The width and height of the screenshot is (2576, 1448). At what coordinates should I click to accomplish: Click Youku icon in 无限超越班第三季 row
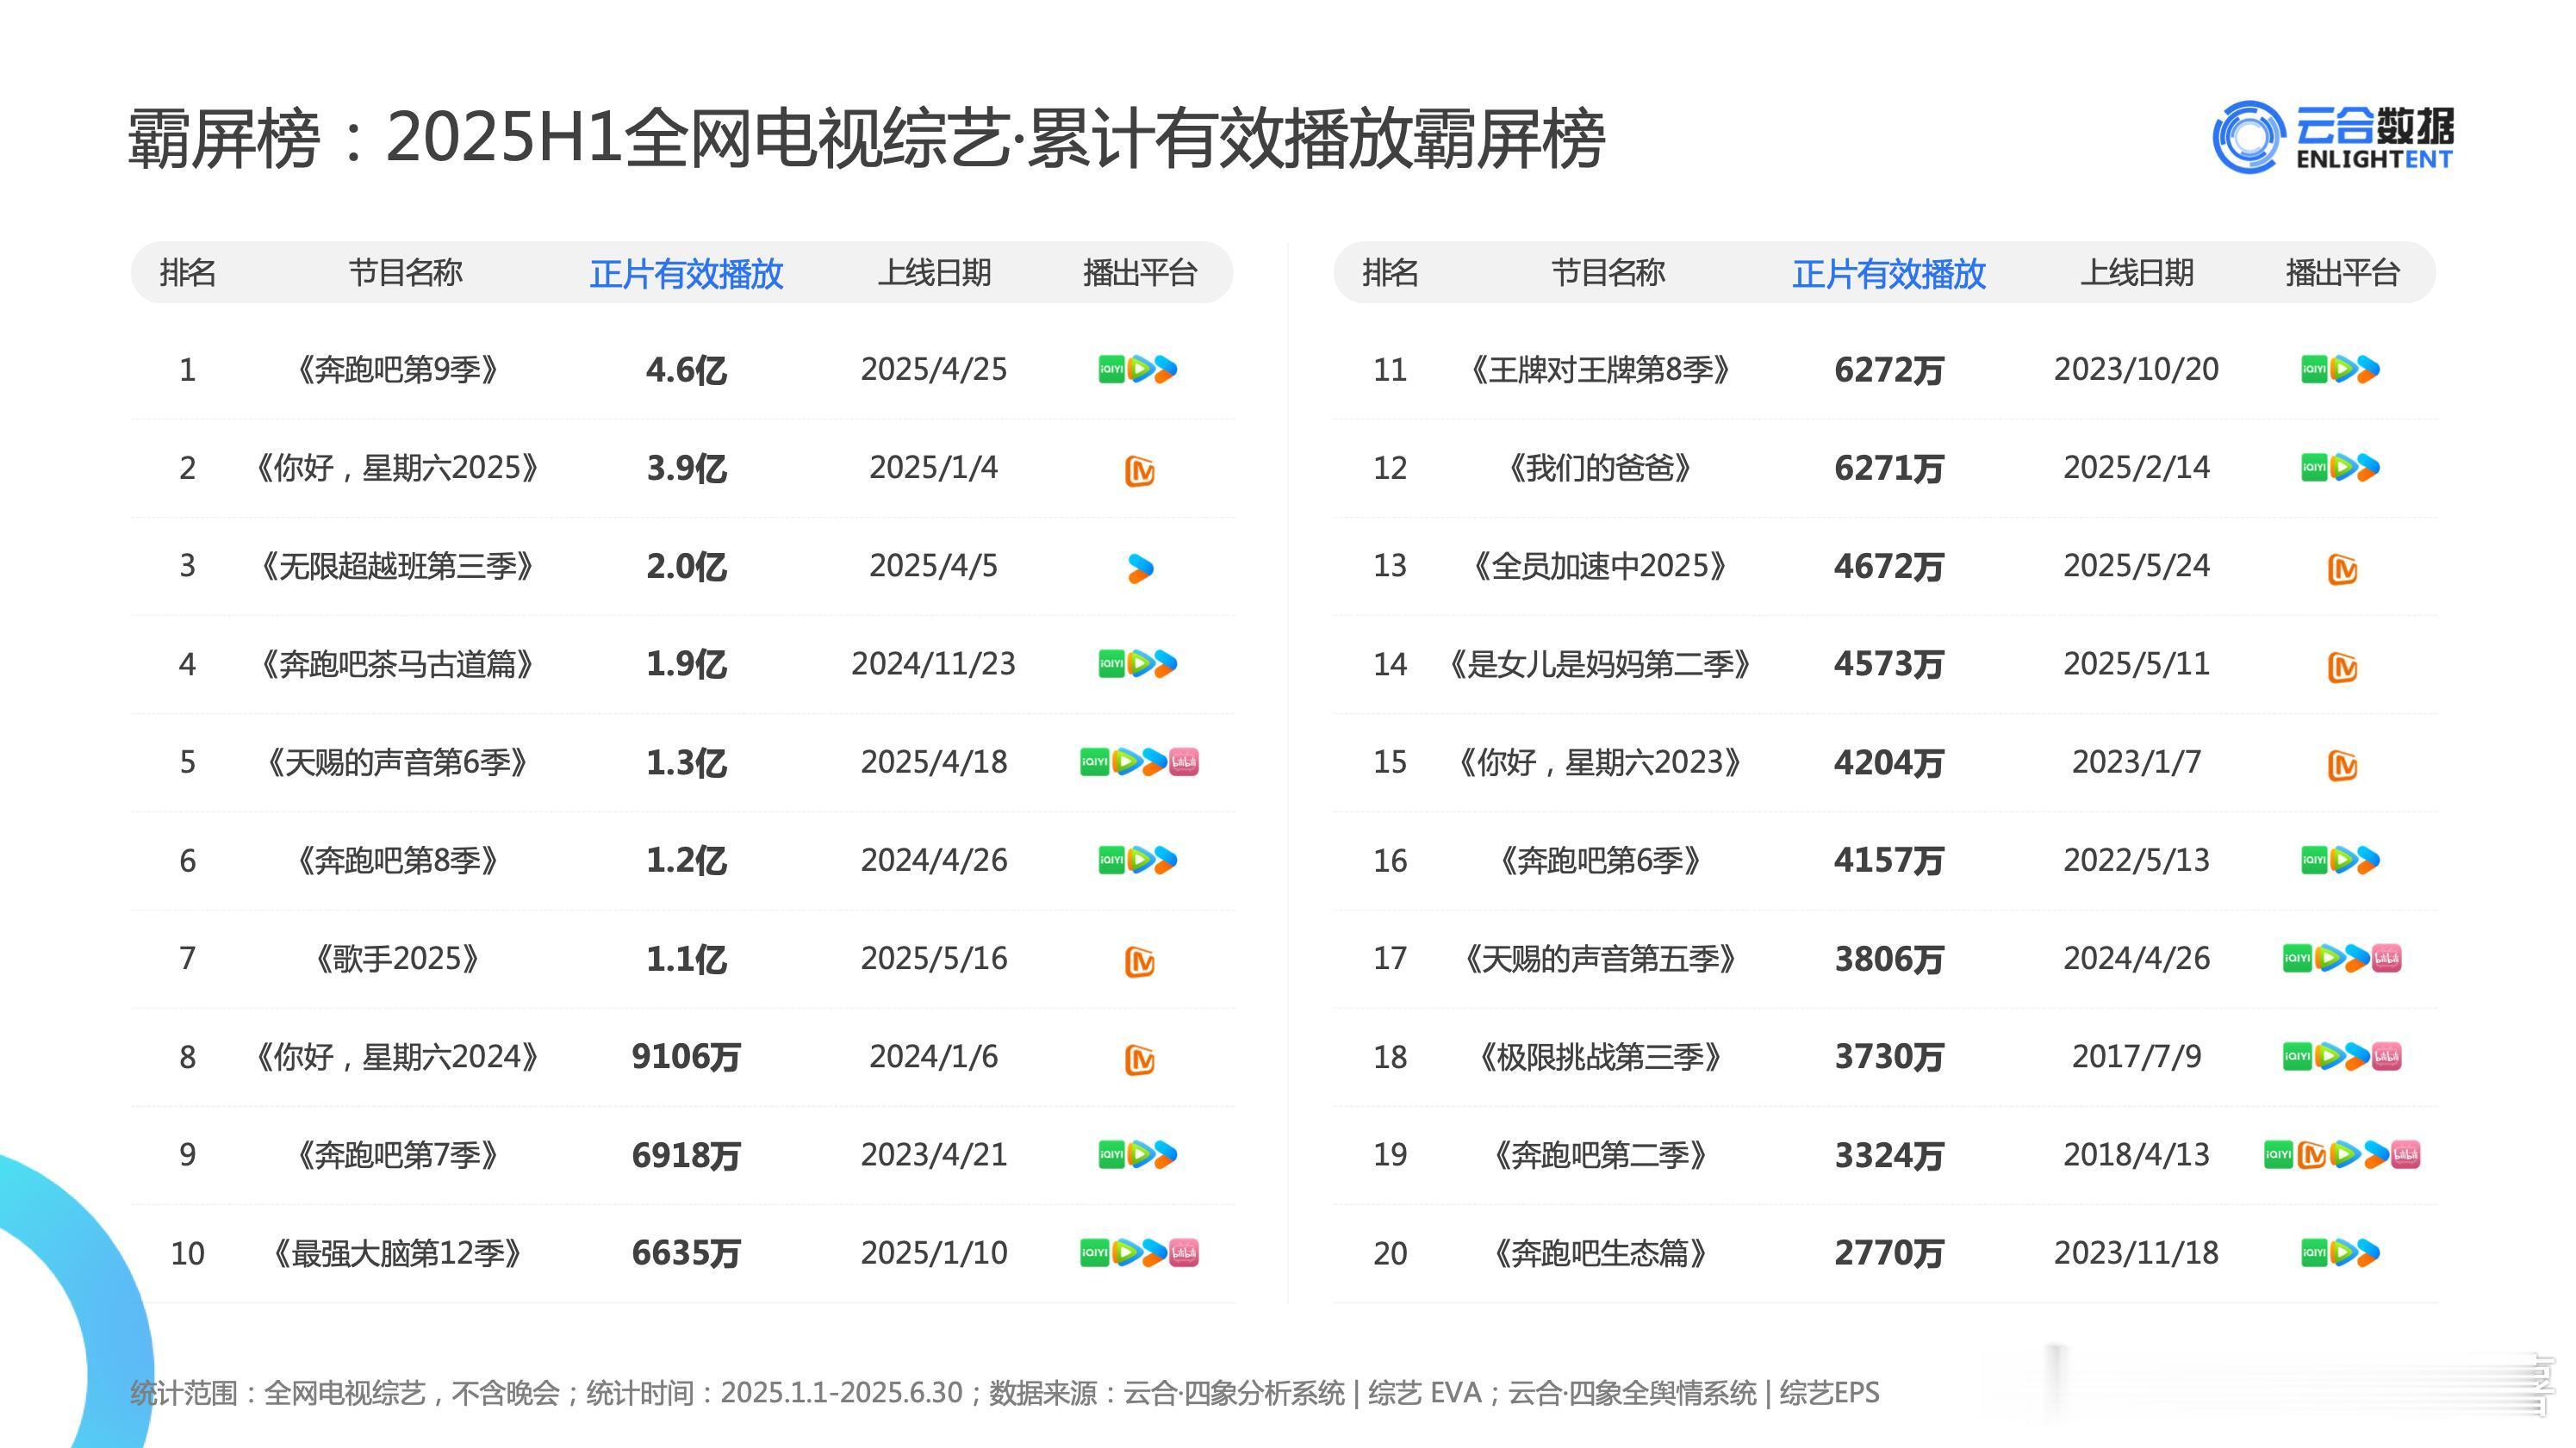(x=1140, y=568)
